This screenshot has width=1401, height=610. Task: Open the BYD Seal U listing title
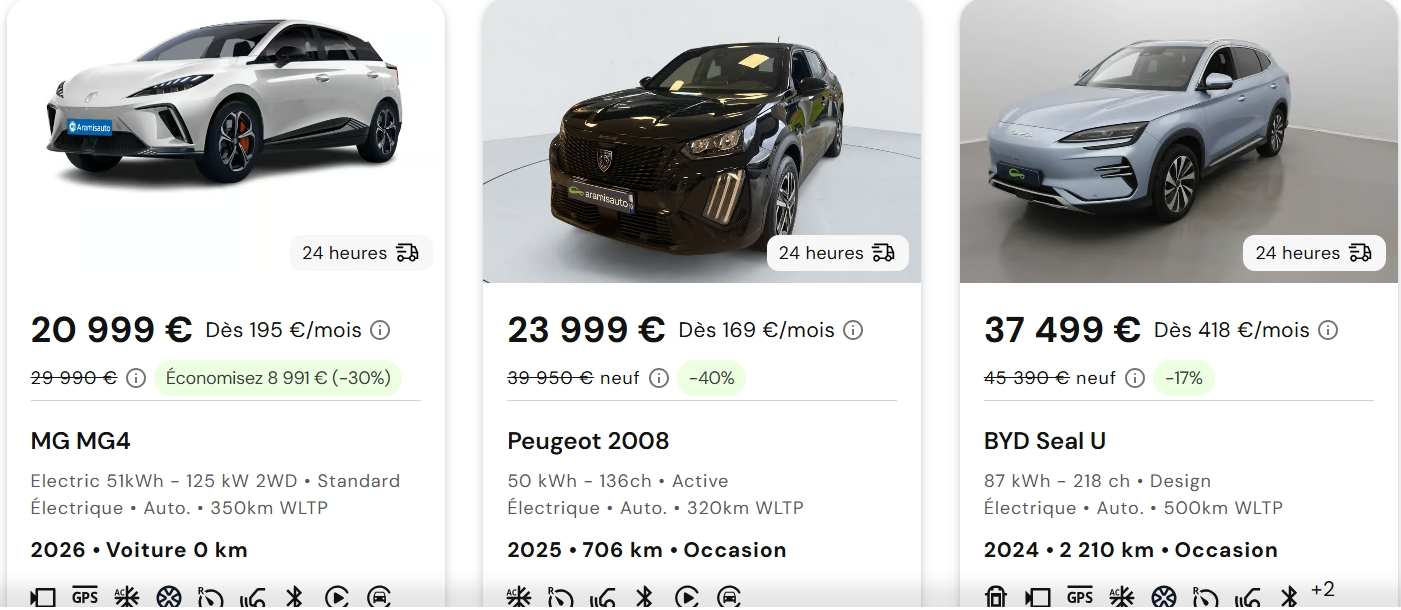(x=1044, y=441)
